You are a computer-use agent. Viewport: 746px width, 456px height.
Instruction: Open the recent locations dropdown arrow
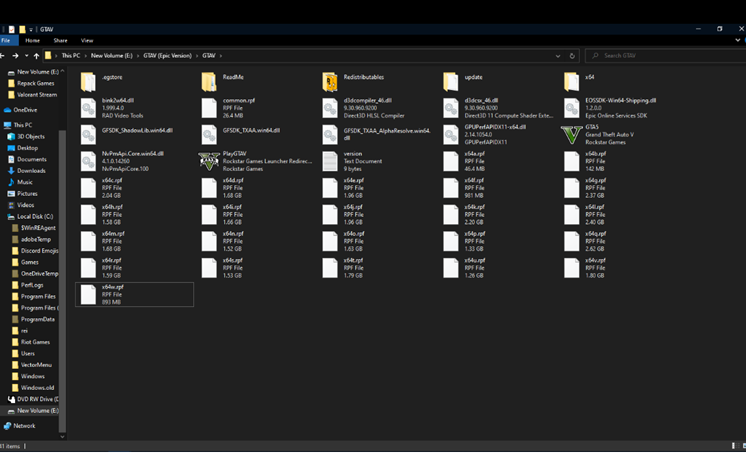(26, 56)
